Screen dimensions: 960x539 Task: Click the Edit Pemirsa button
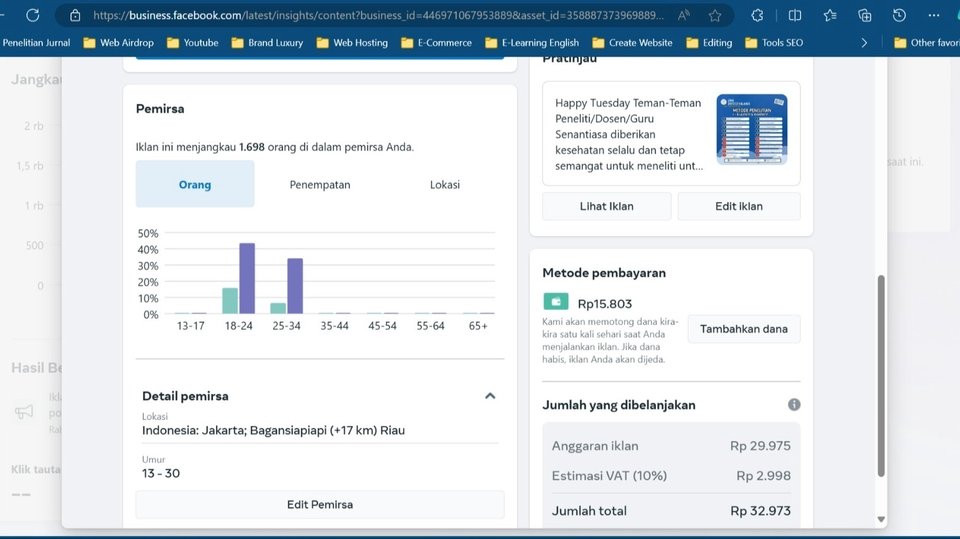(320, 504)
